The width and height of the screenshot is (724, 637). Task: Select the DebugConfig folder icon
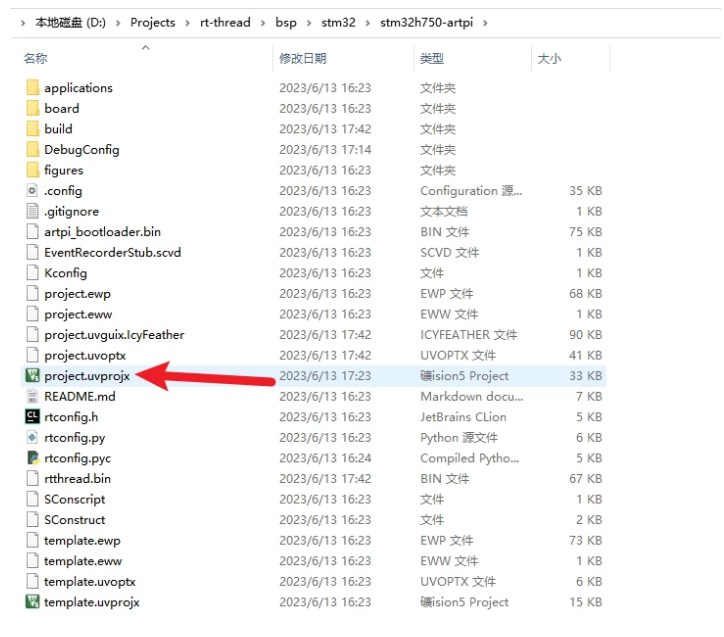tap(32, 150)
